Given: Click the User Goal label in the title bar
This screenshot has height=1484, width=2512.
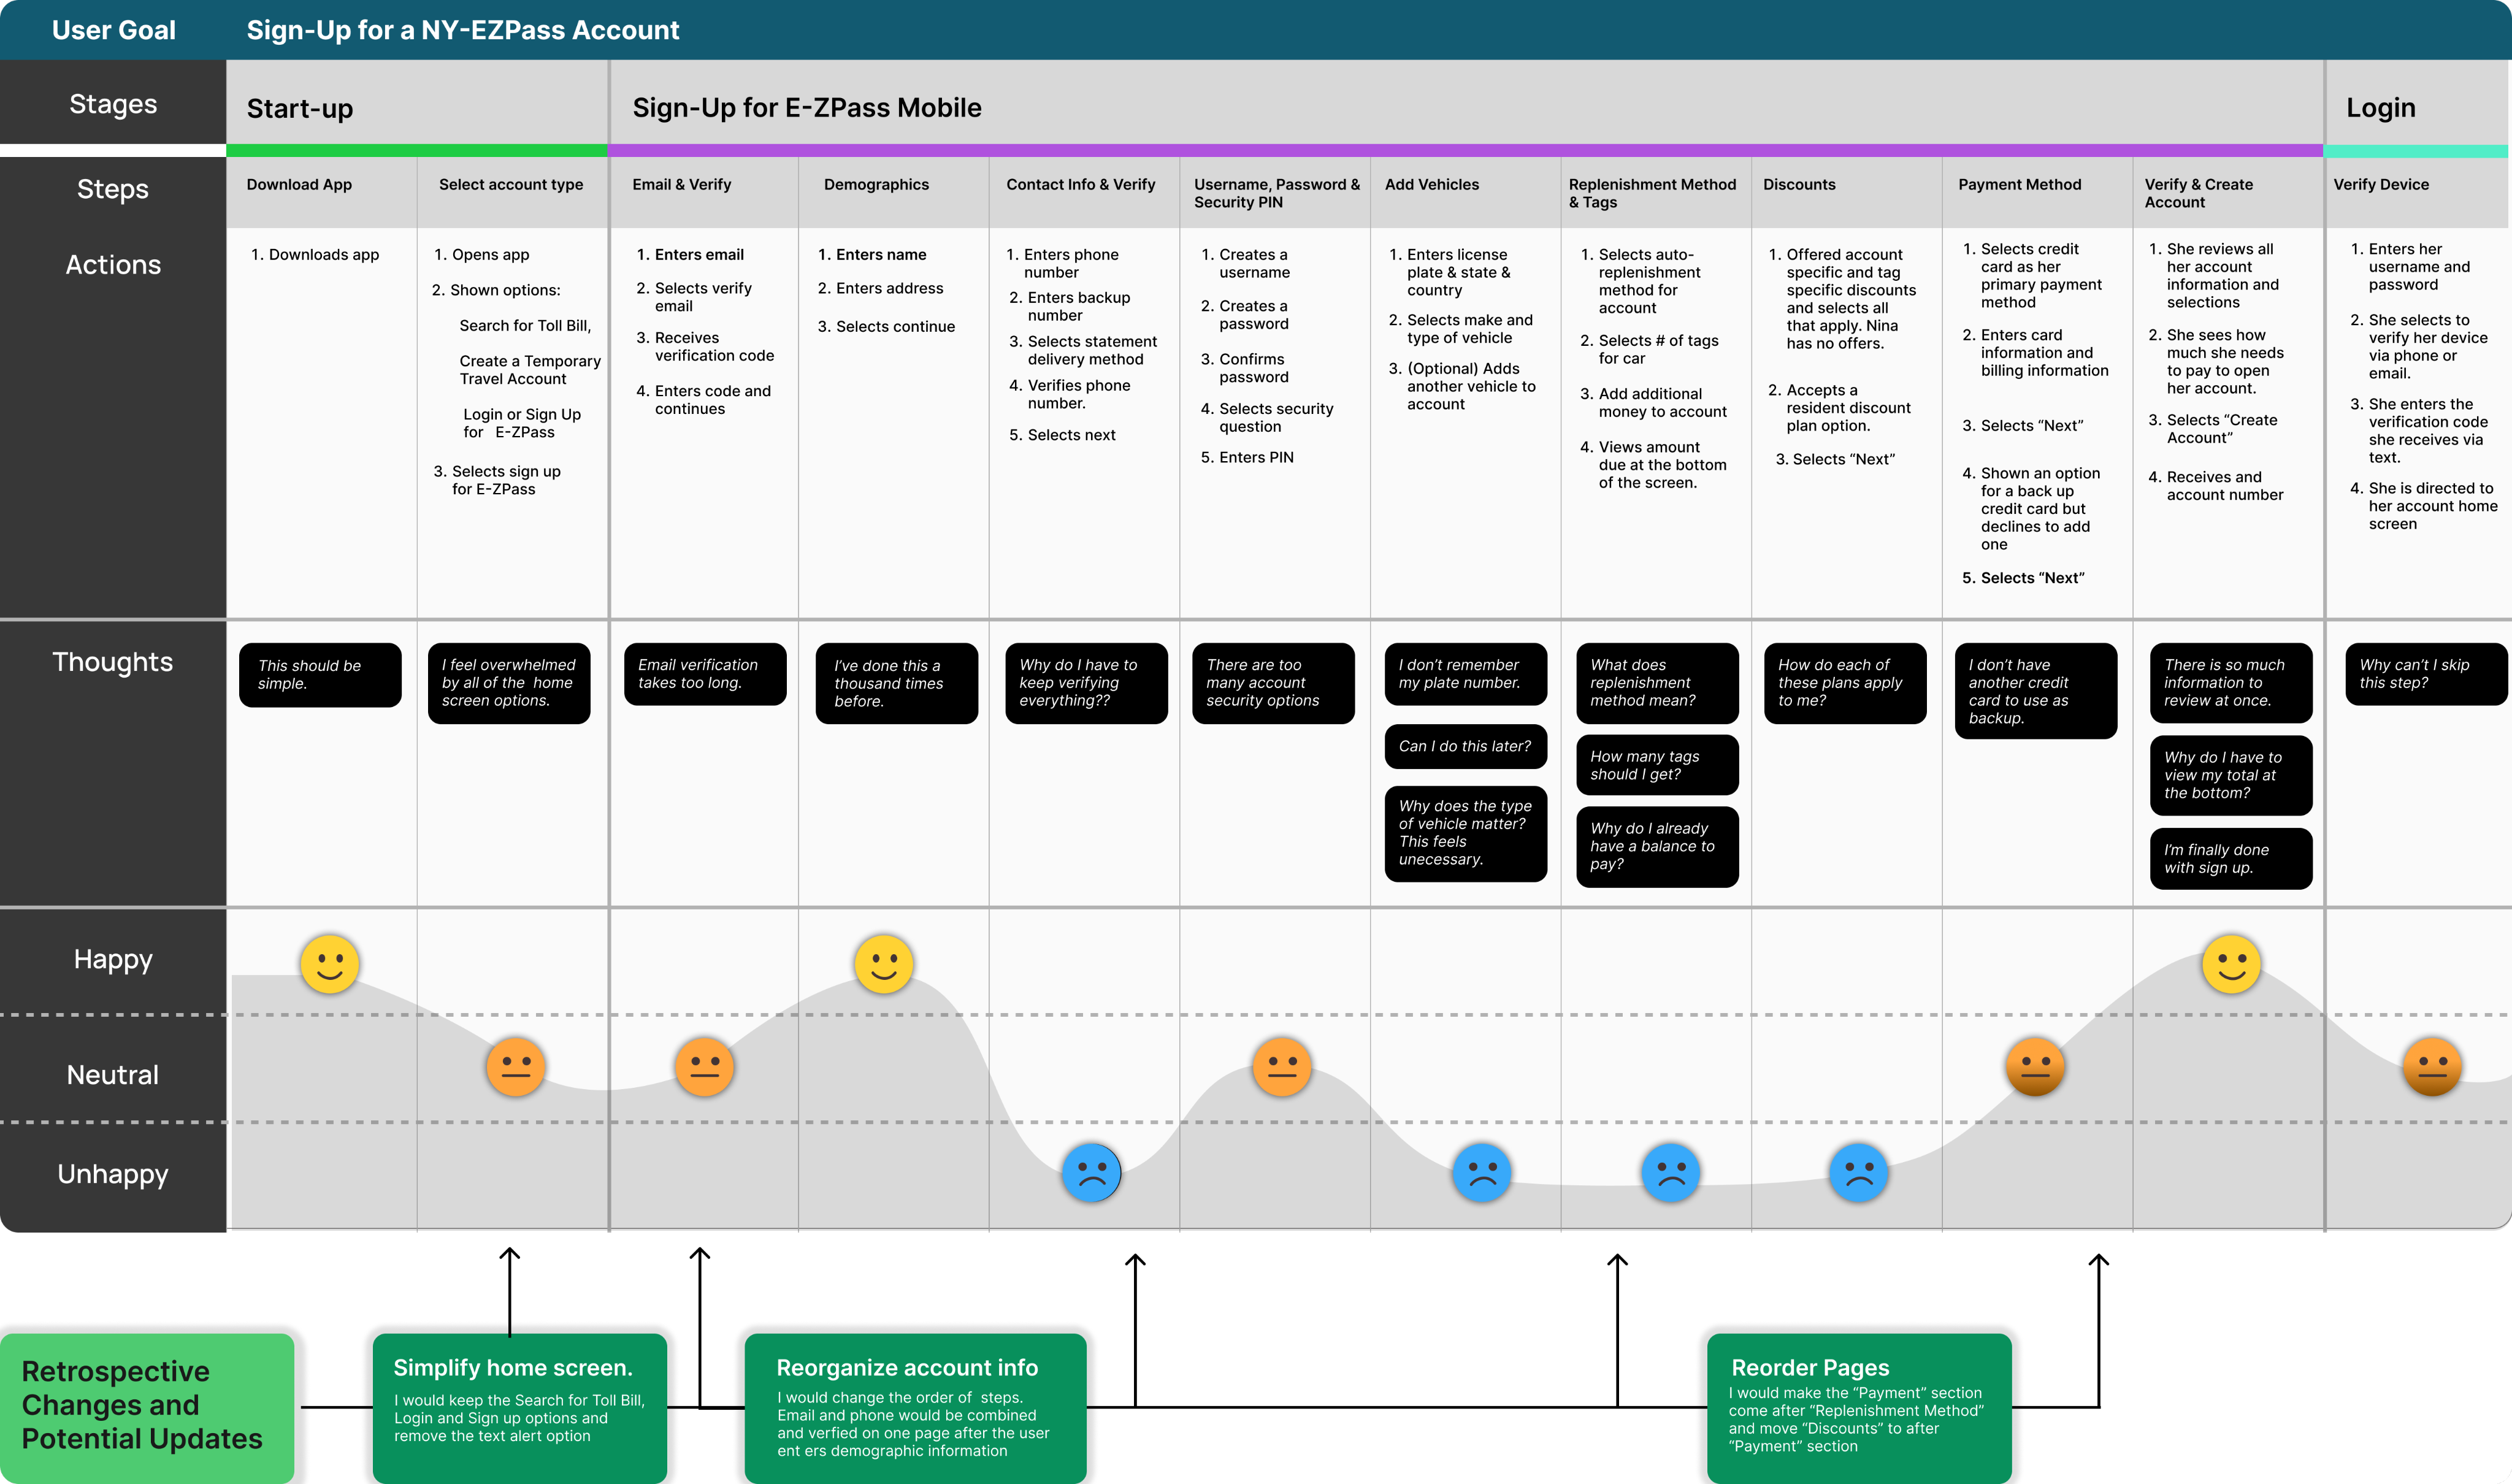Looking at the screenshot, I should [114, 30].
